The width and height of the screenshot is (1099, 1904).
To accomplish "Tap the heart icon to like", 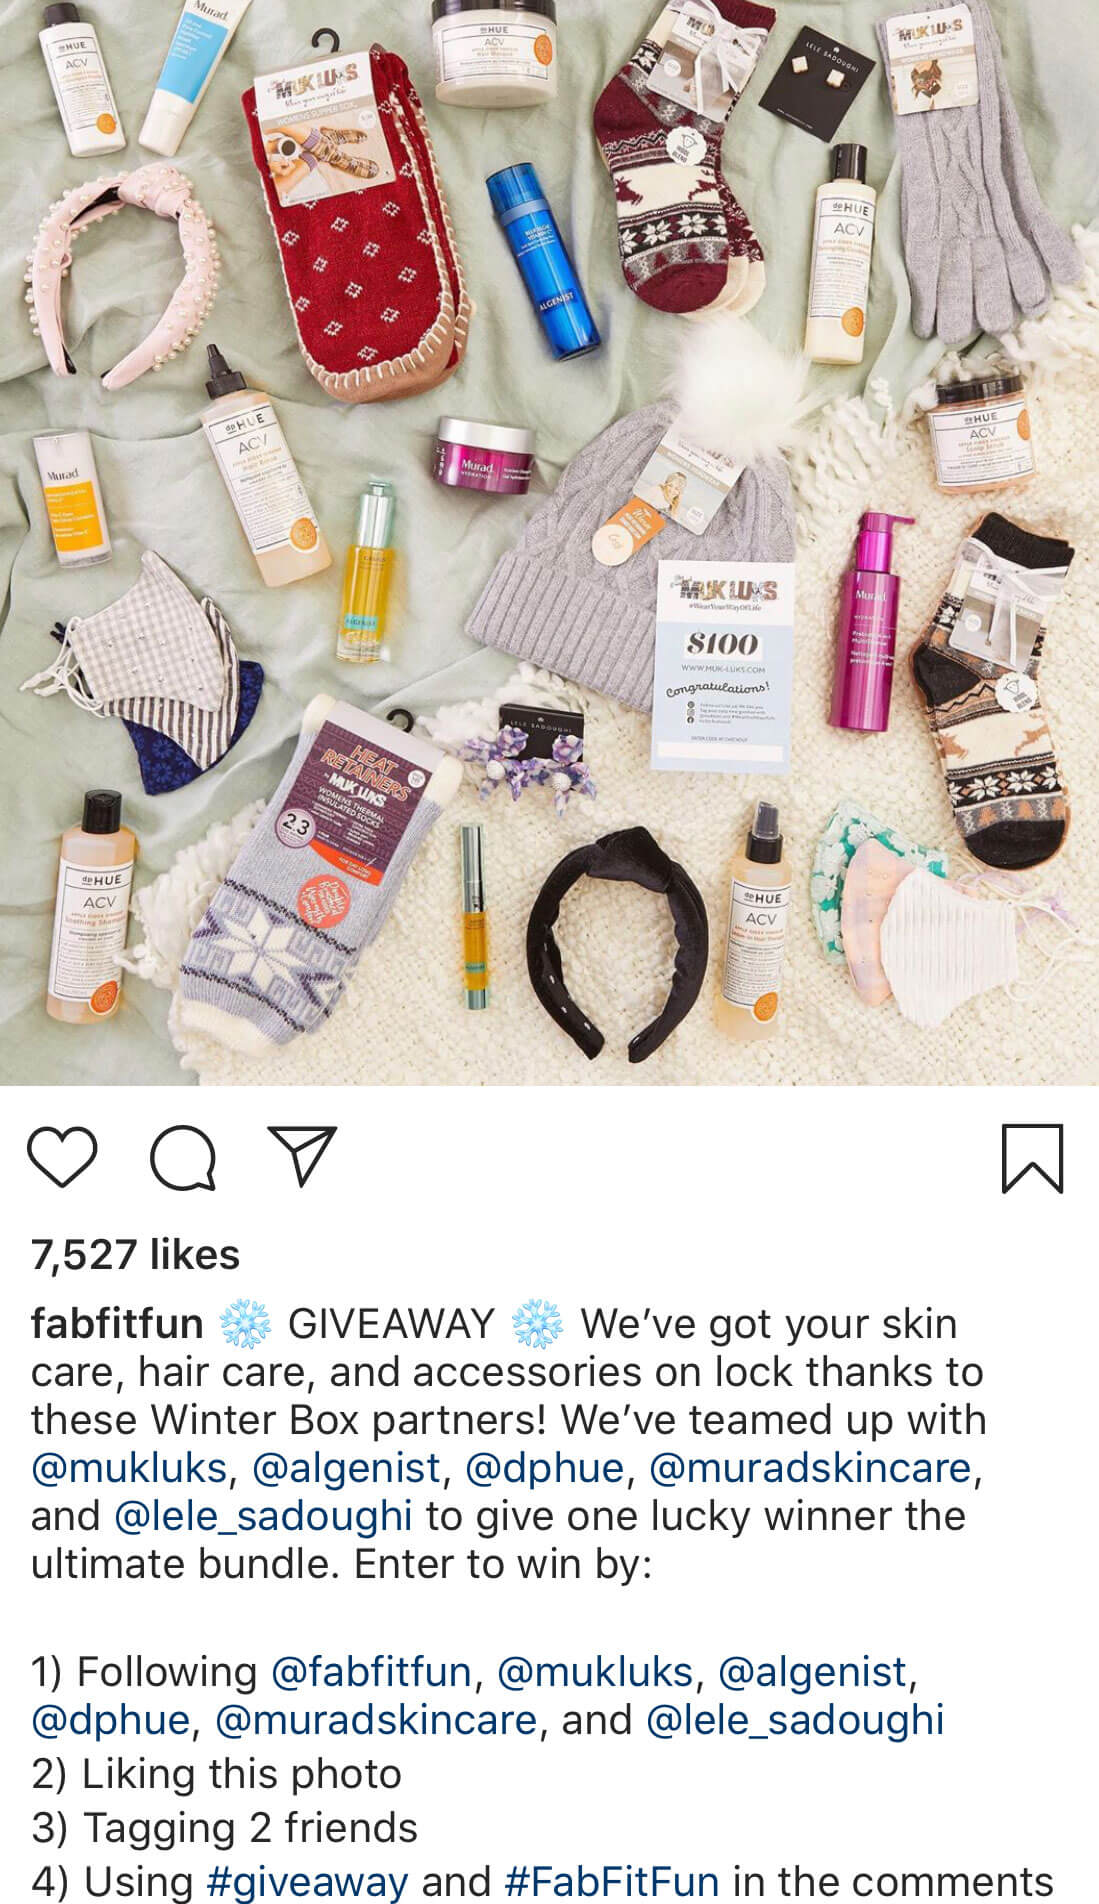I will pos(62,1158).
